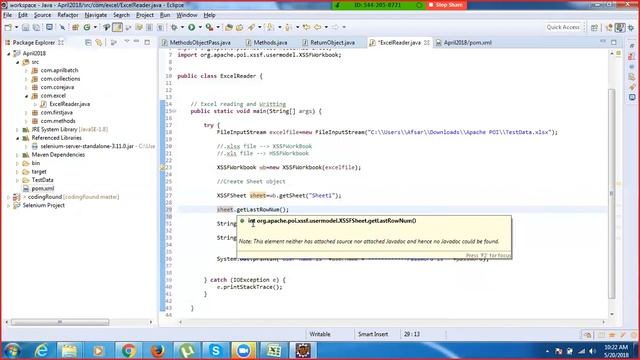Open Firefox from the taskbar

[x=157, y=351]
